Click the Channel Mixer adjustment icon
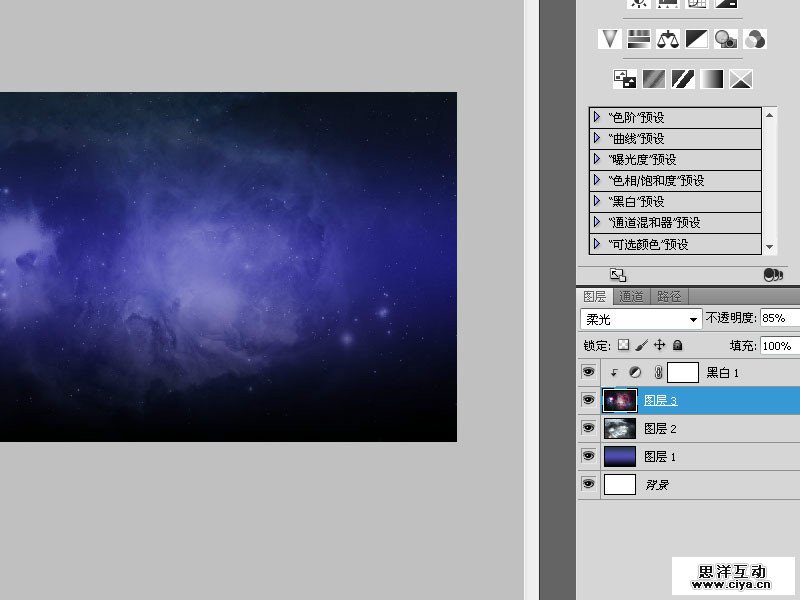 tap(755, 39)
